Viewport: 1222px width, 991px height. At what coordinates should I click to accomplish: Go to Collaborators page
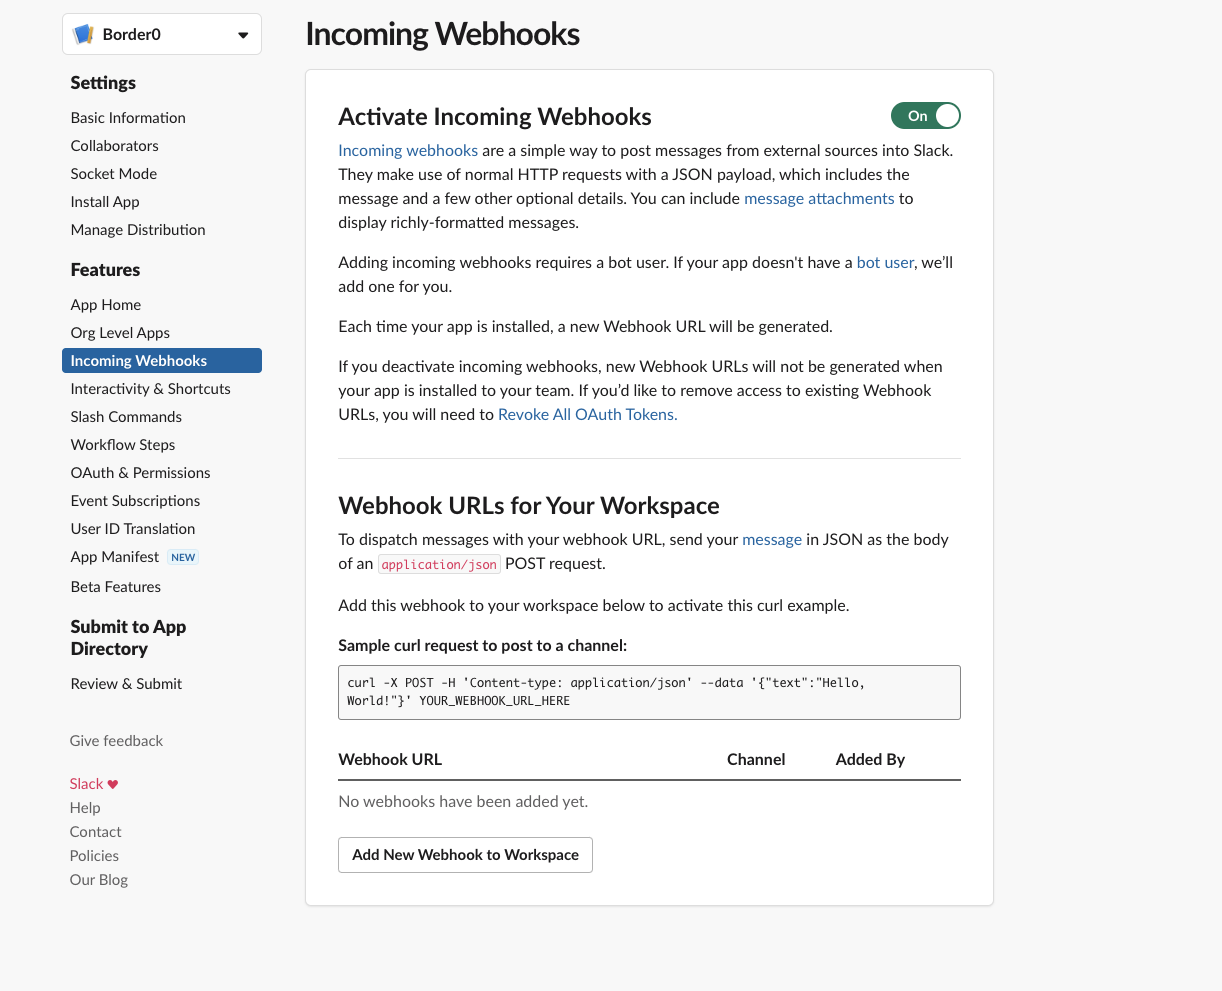(x=114, y=146)
